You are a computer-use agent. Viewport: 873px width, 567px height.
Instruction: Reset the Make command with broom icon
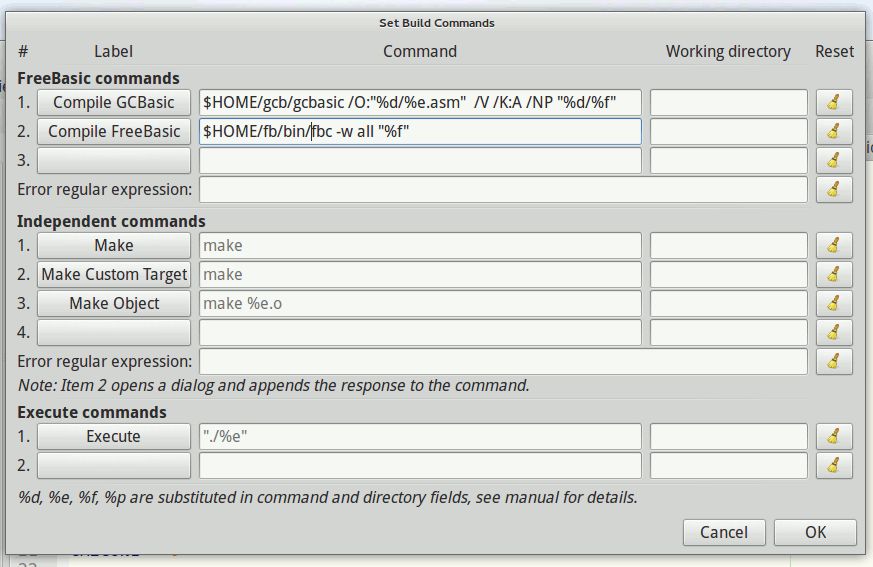[x=834, y=245]
